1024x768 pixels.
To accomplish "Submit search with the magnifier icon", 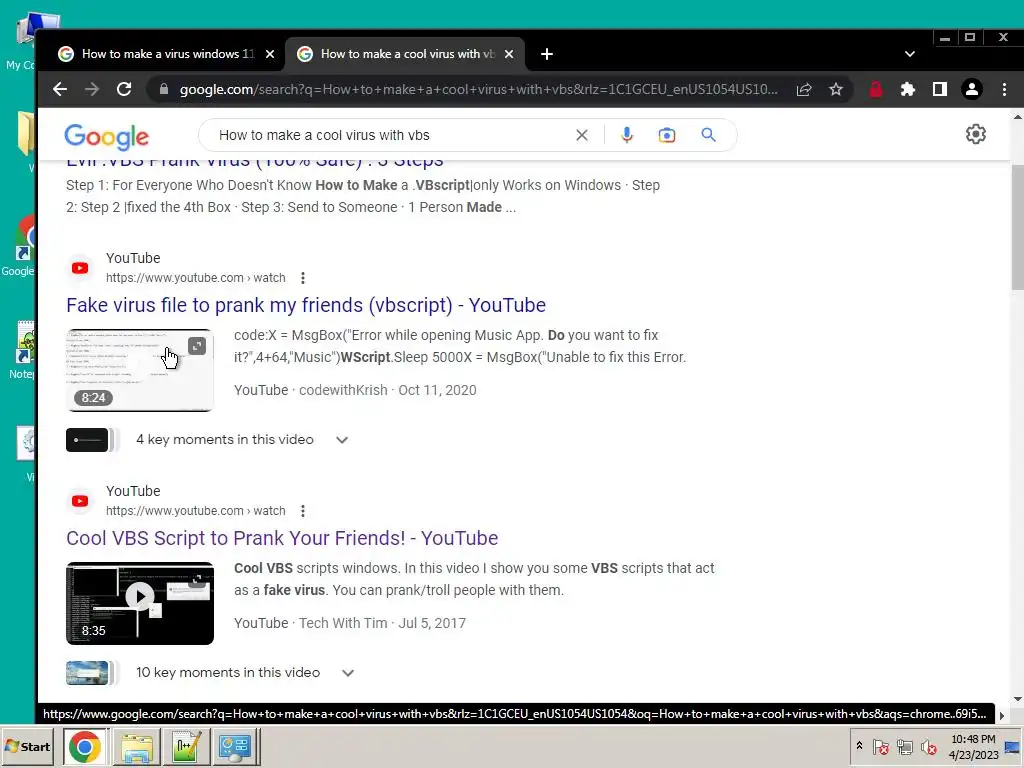I will pyautogui.click(x=709, y=135).
